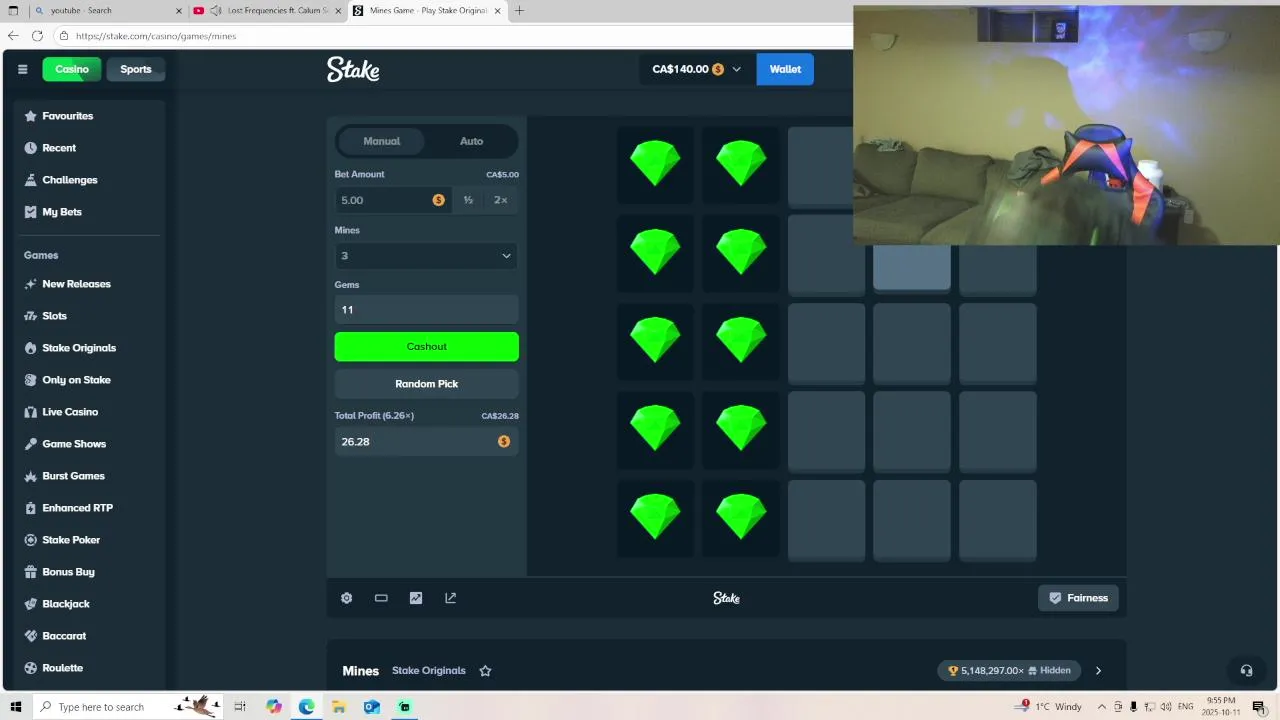Viewport: 1280px width, 720px height.
Task: Switch to Manual betting mode
Action: [x=381, y=141]
